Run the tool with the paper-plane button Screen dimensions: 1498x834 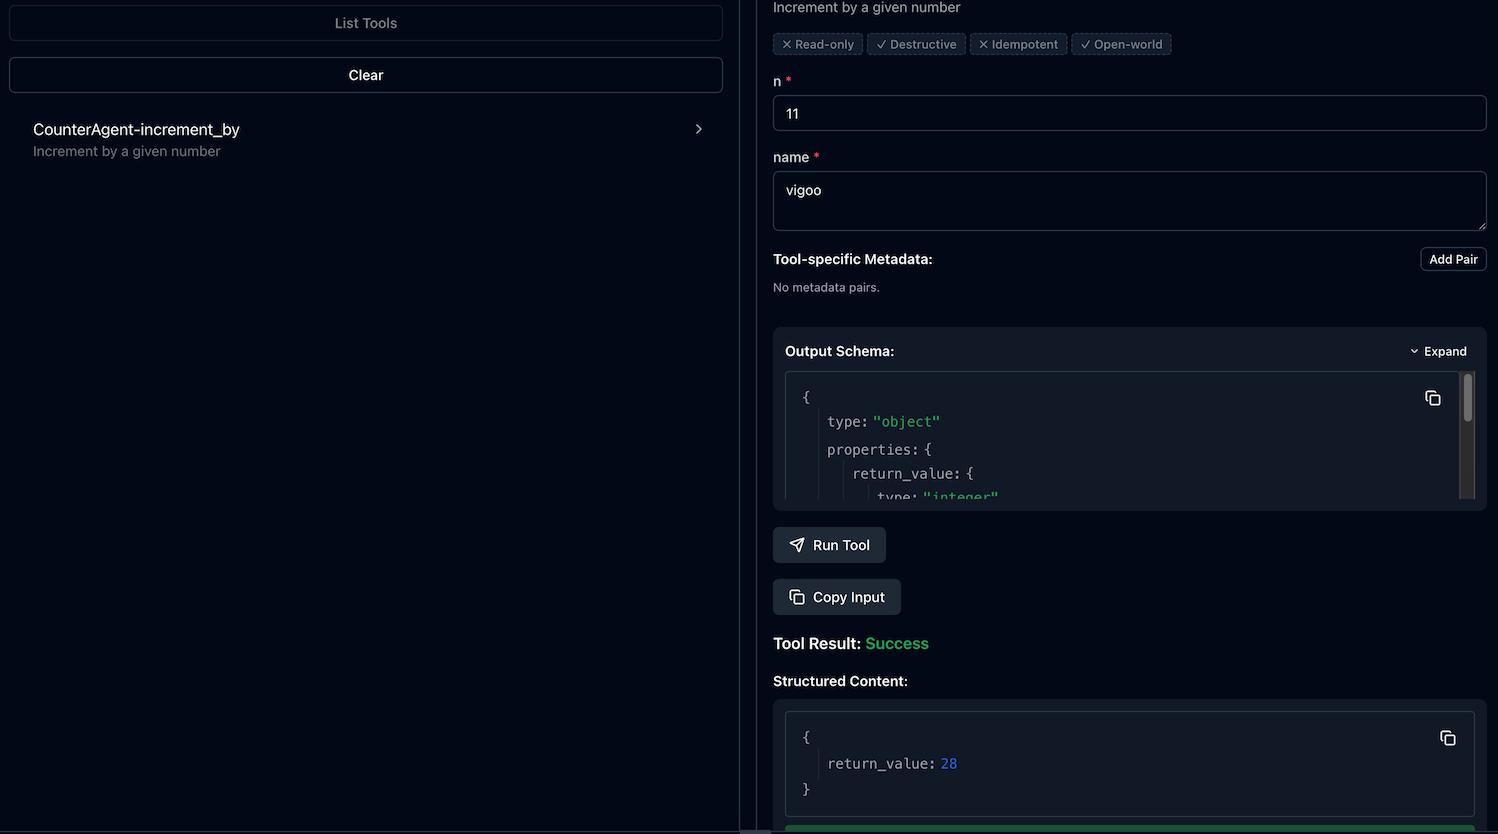pyautogui.click(x=829, y=545)
